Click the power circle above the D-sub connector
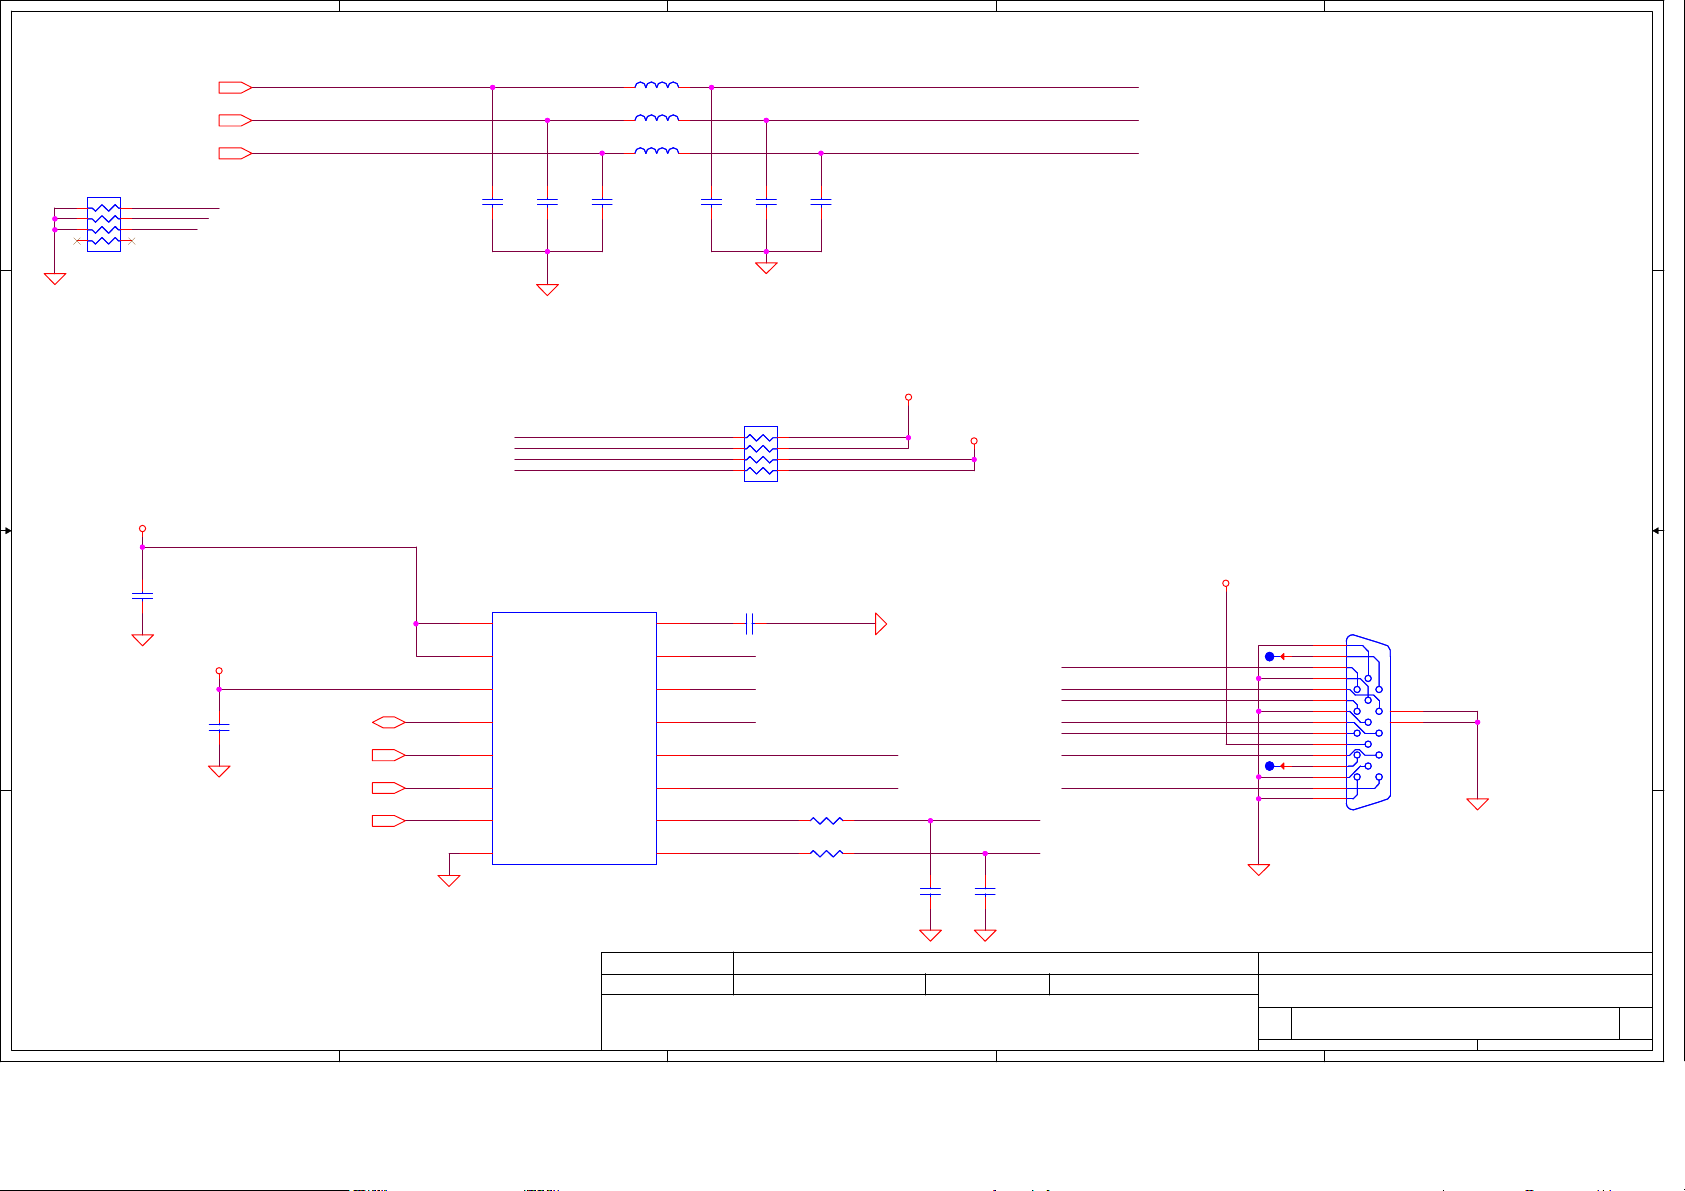 click(1226, 583)
